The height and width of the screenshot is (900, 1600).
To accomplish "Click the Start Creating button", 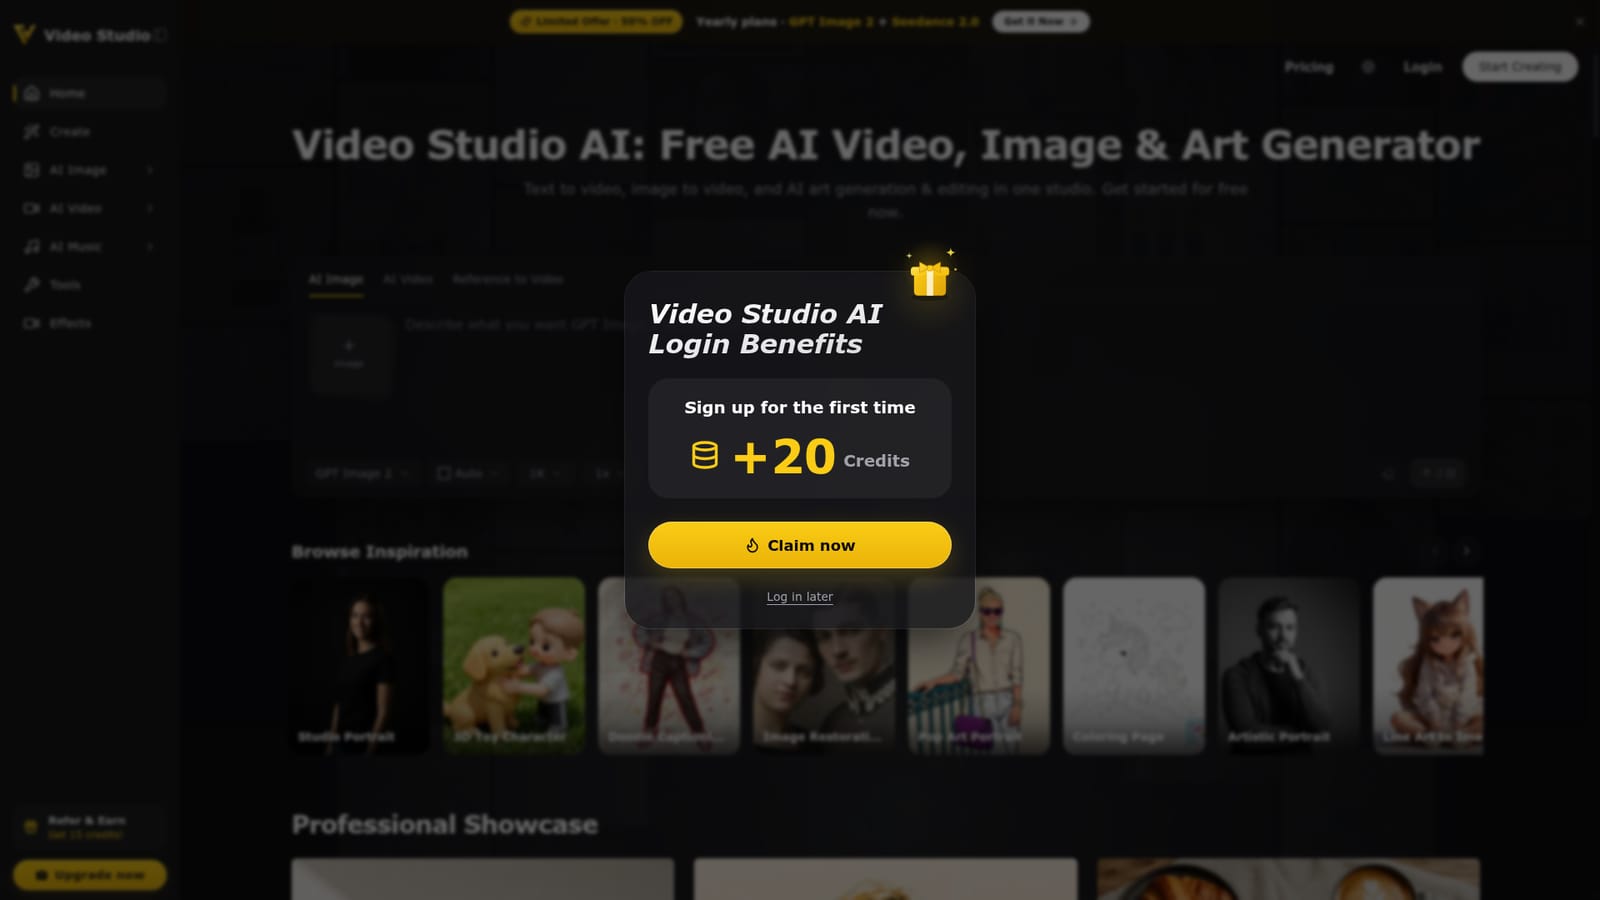I will click(x=1520, y=67).
